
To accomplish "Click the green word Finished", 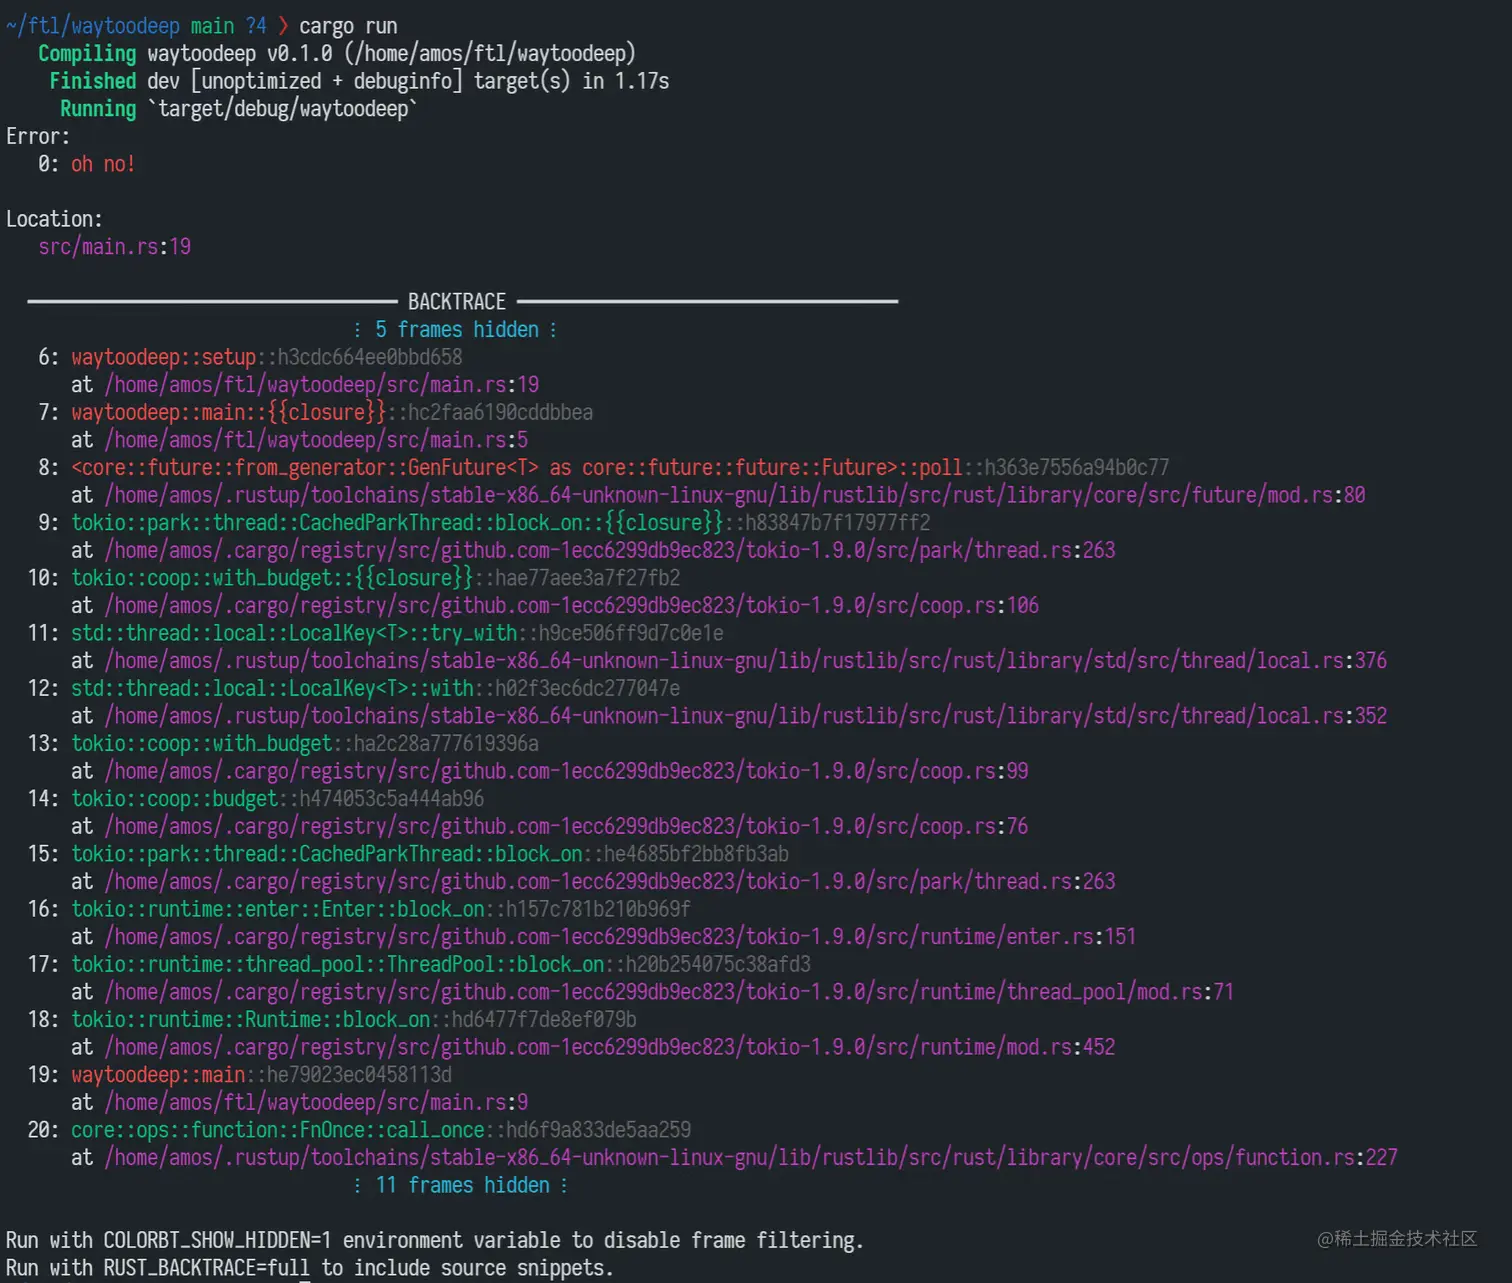I will click(93, 81).
